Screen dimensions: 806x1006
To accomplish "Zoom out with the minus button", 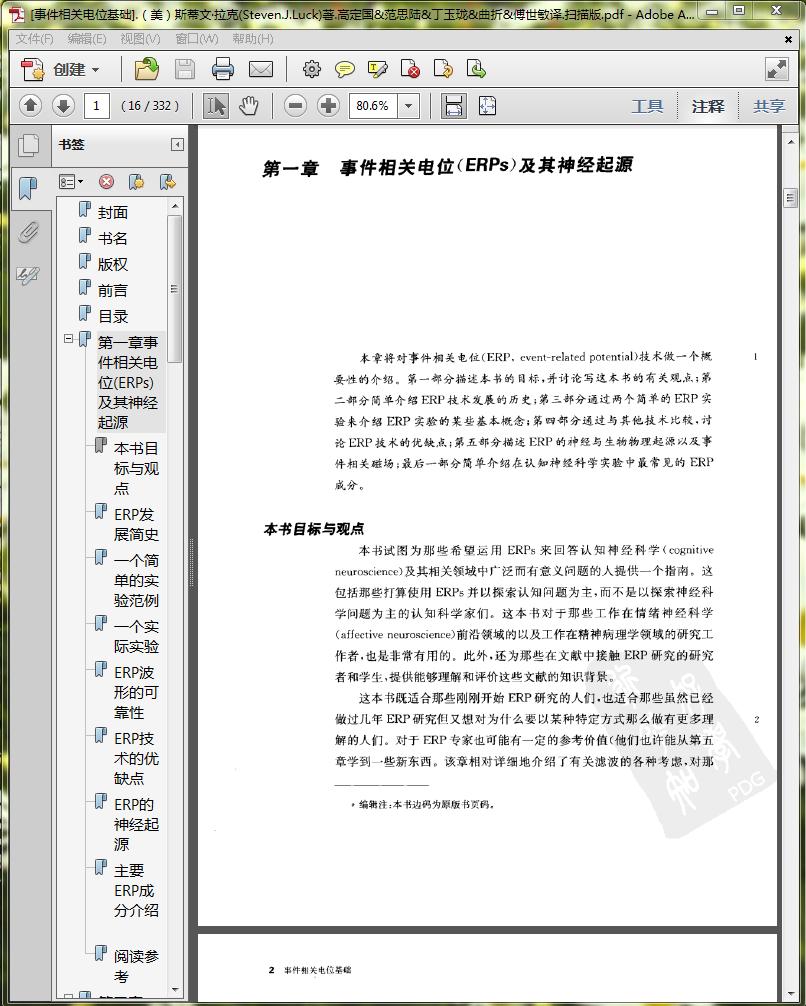I will click(295, 105).
